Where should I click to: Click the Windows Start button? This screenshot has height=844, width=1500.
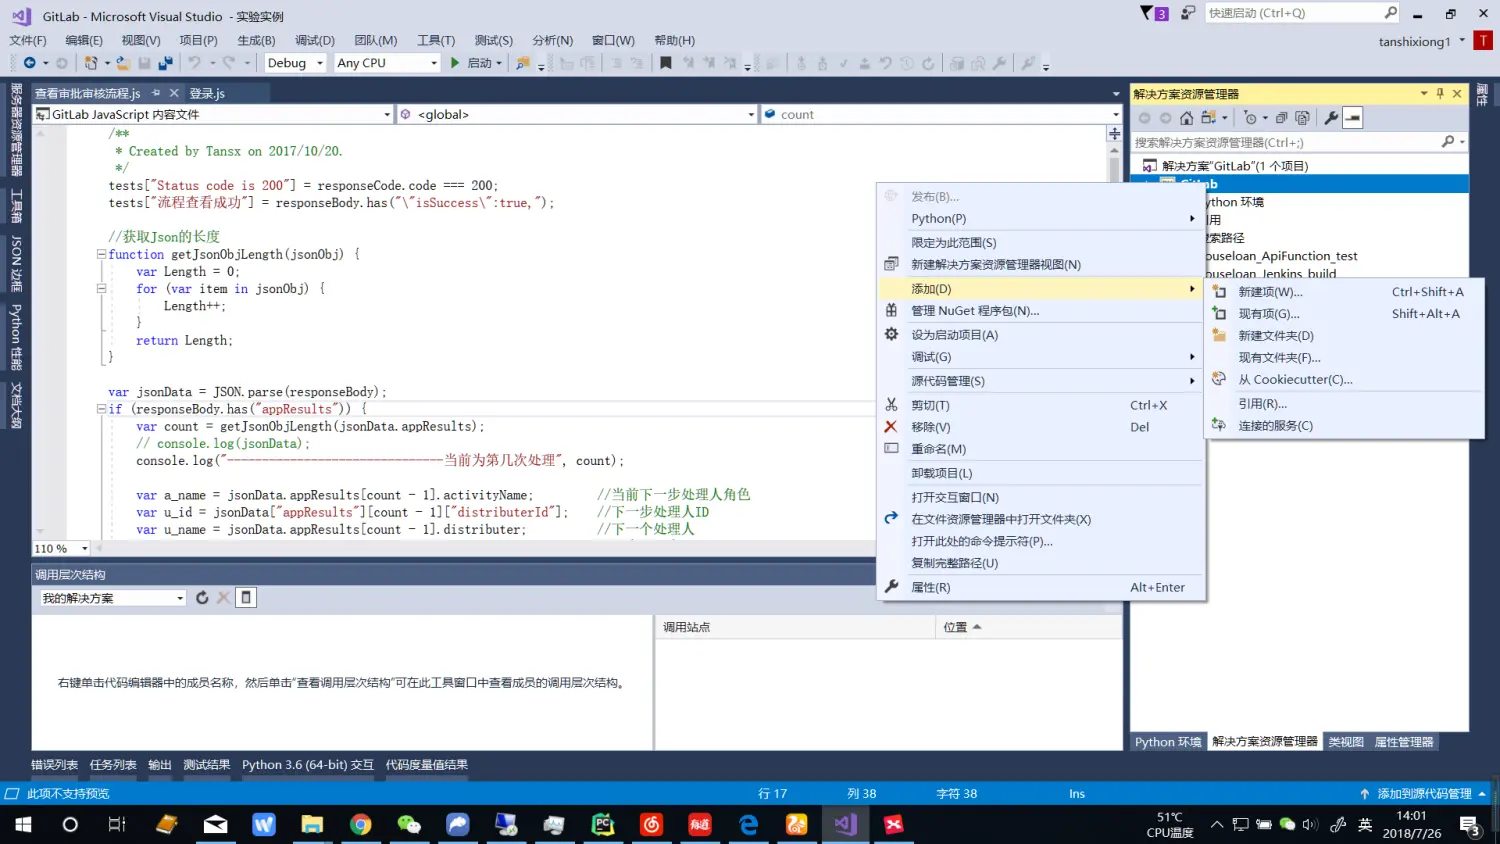coord(21,824)
